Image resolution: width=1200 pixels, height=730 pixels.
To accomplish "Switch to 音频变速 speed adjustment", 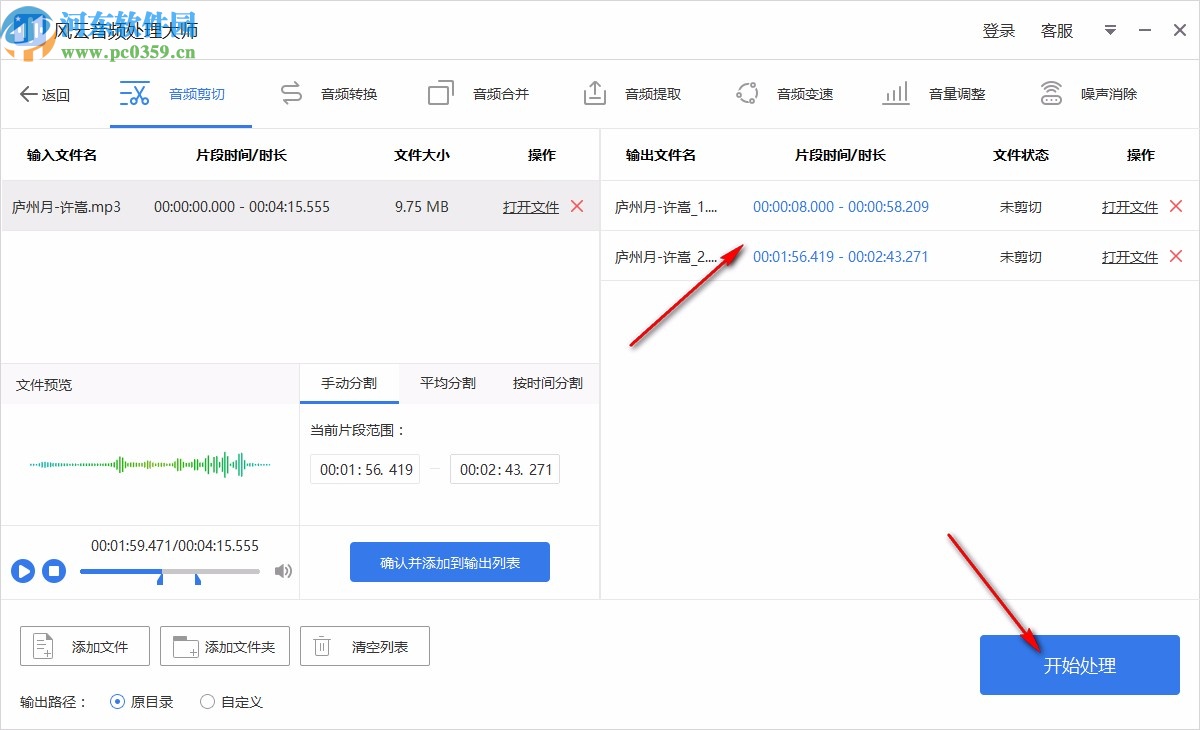I will coord(805,93).
